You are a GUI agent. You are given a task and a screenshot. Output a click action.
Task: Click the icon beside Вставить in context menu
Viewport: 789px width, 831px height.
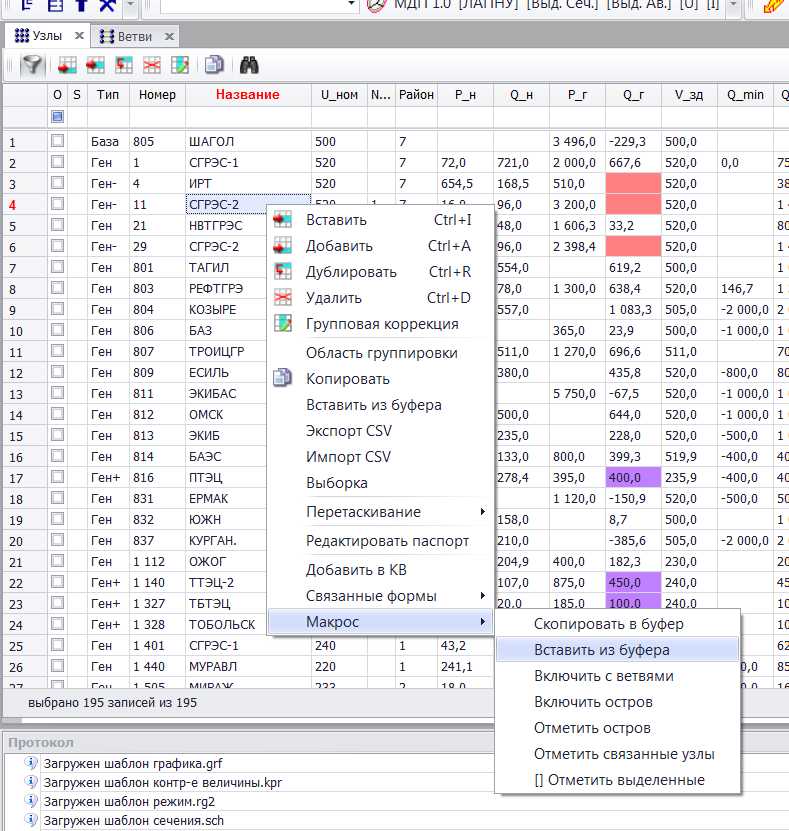click(x=282, y=220)
